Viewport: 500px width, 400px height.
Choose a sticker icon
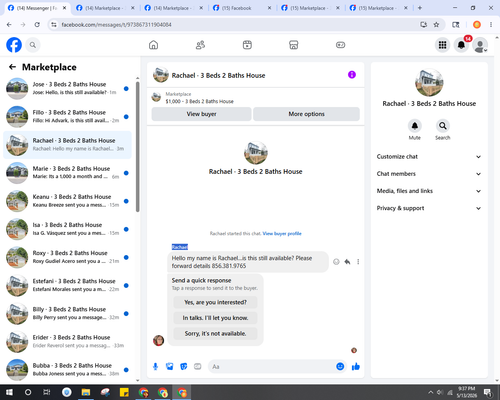[x=184, y=367]
